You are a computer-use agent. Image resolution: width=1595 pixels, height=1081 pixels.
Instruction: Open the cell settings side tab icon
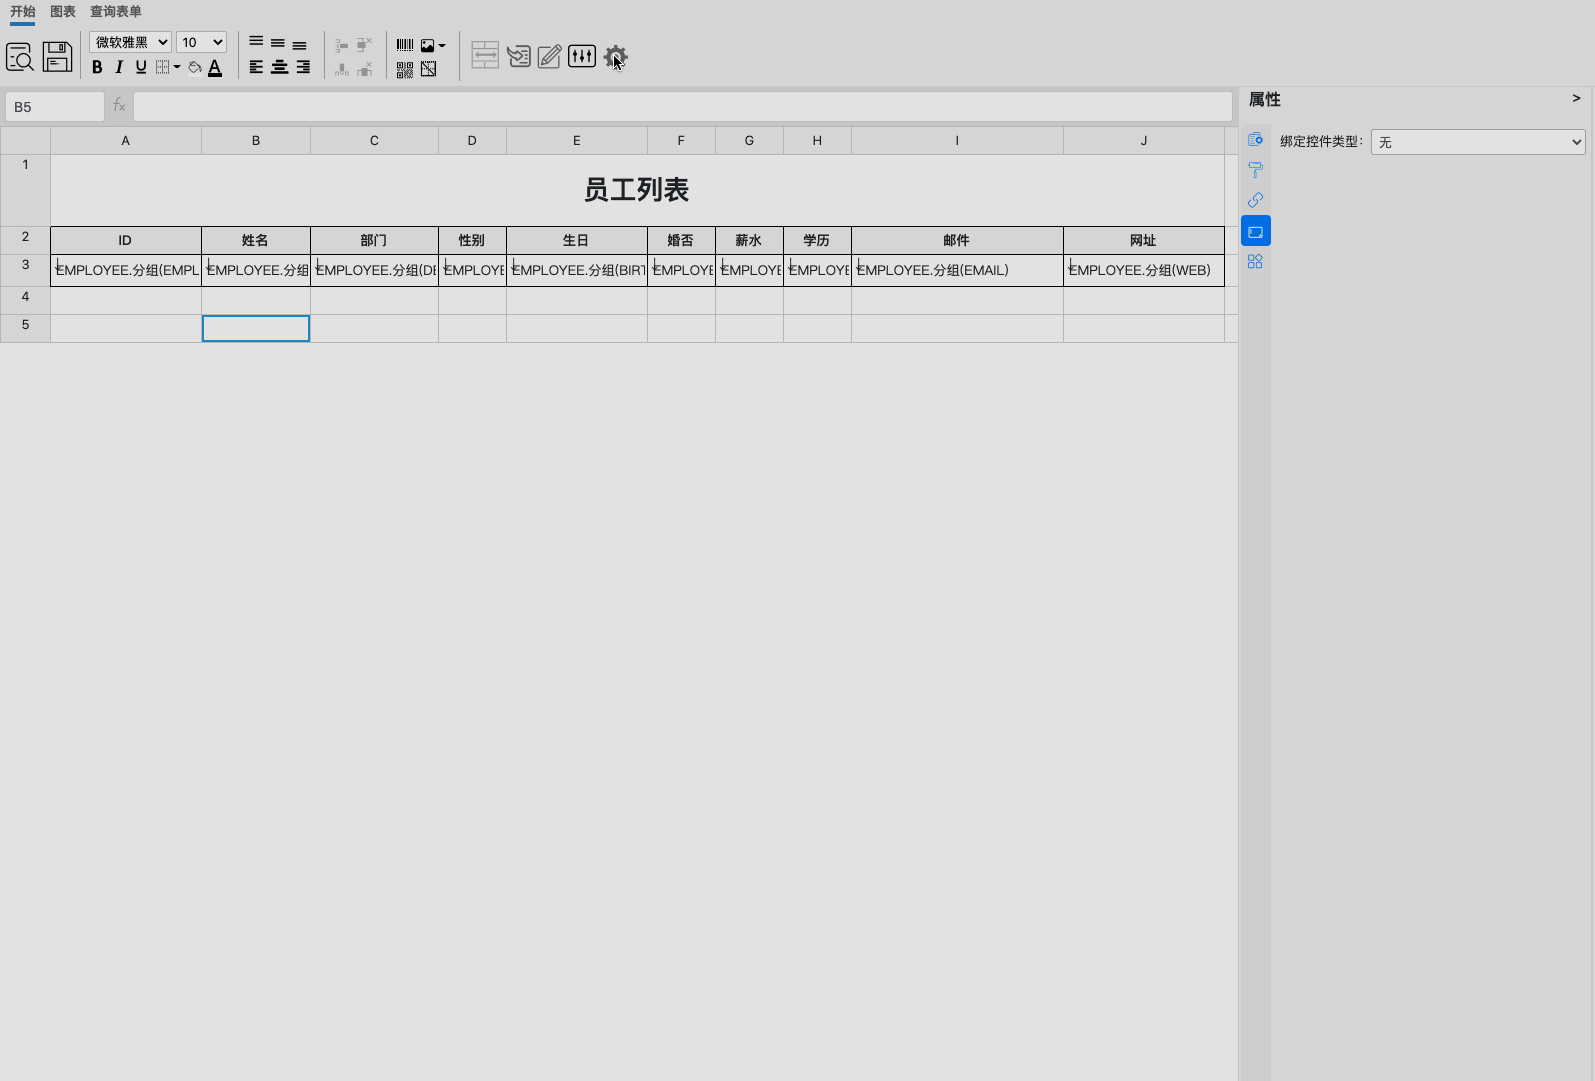pyautogui.click(x=1256, y=139)
